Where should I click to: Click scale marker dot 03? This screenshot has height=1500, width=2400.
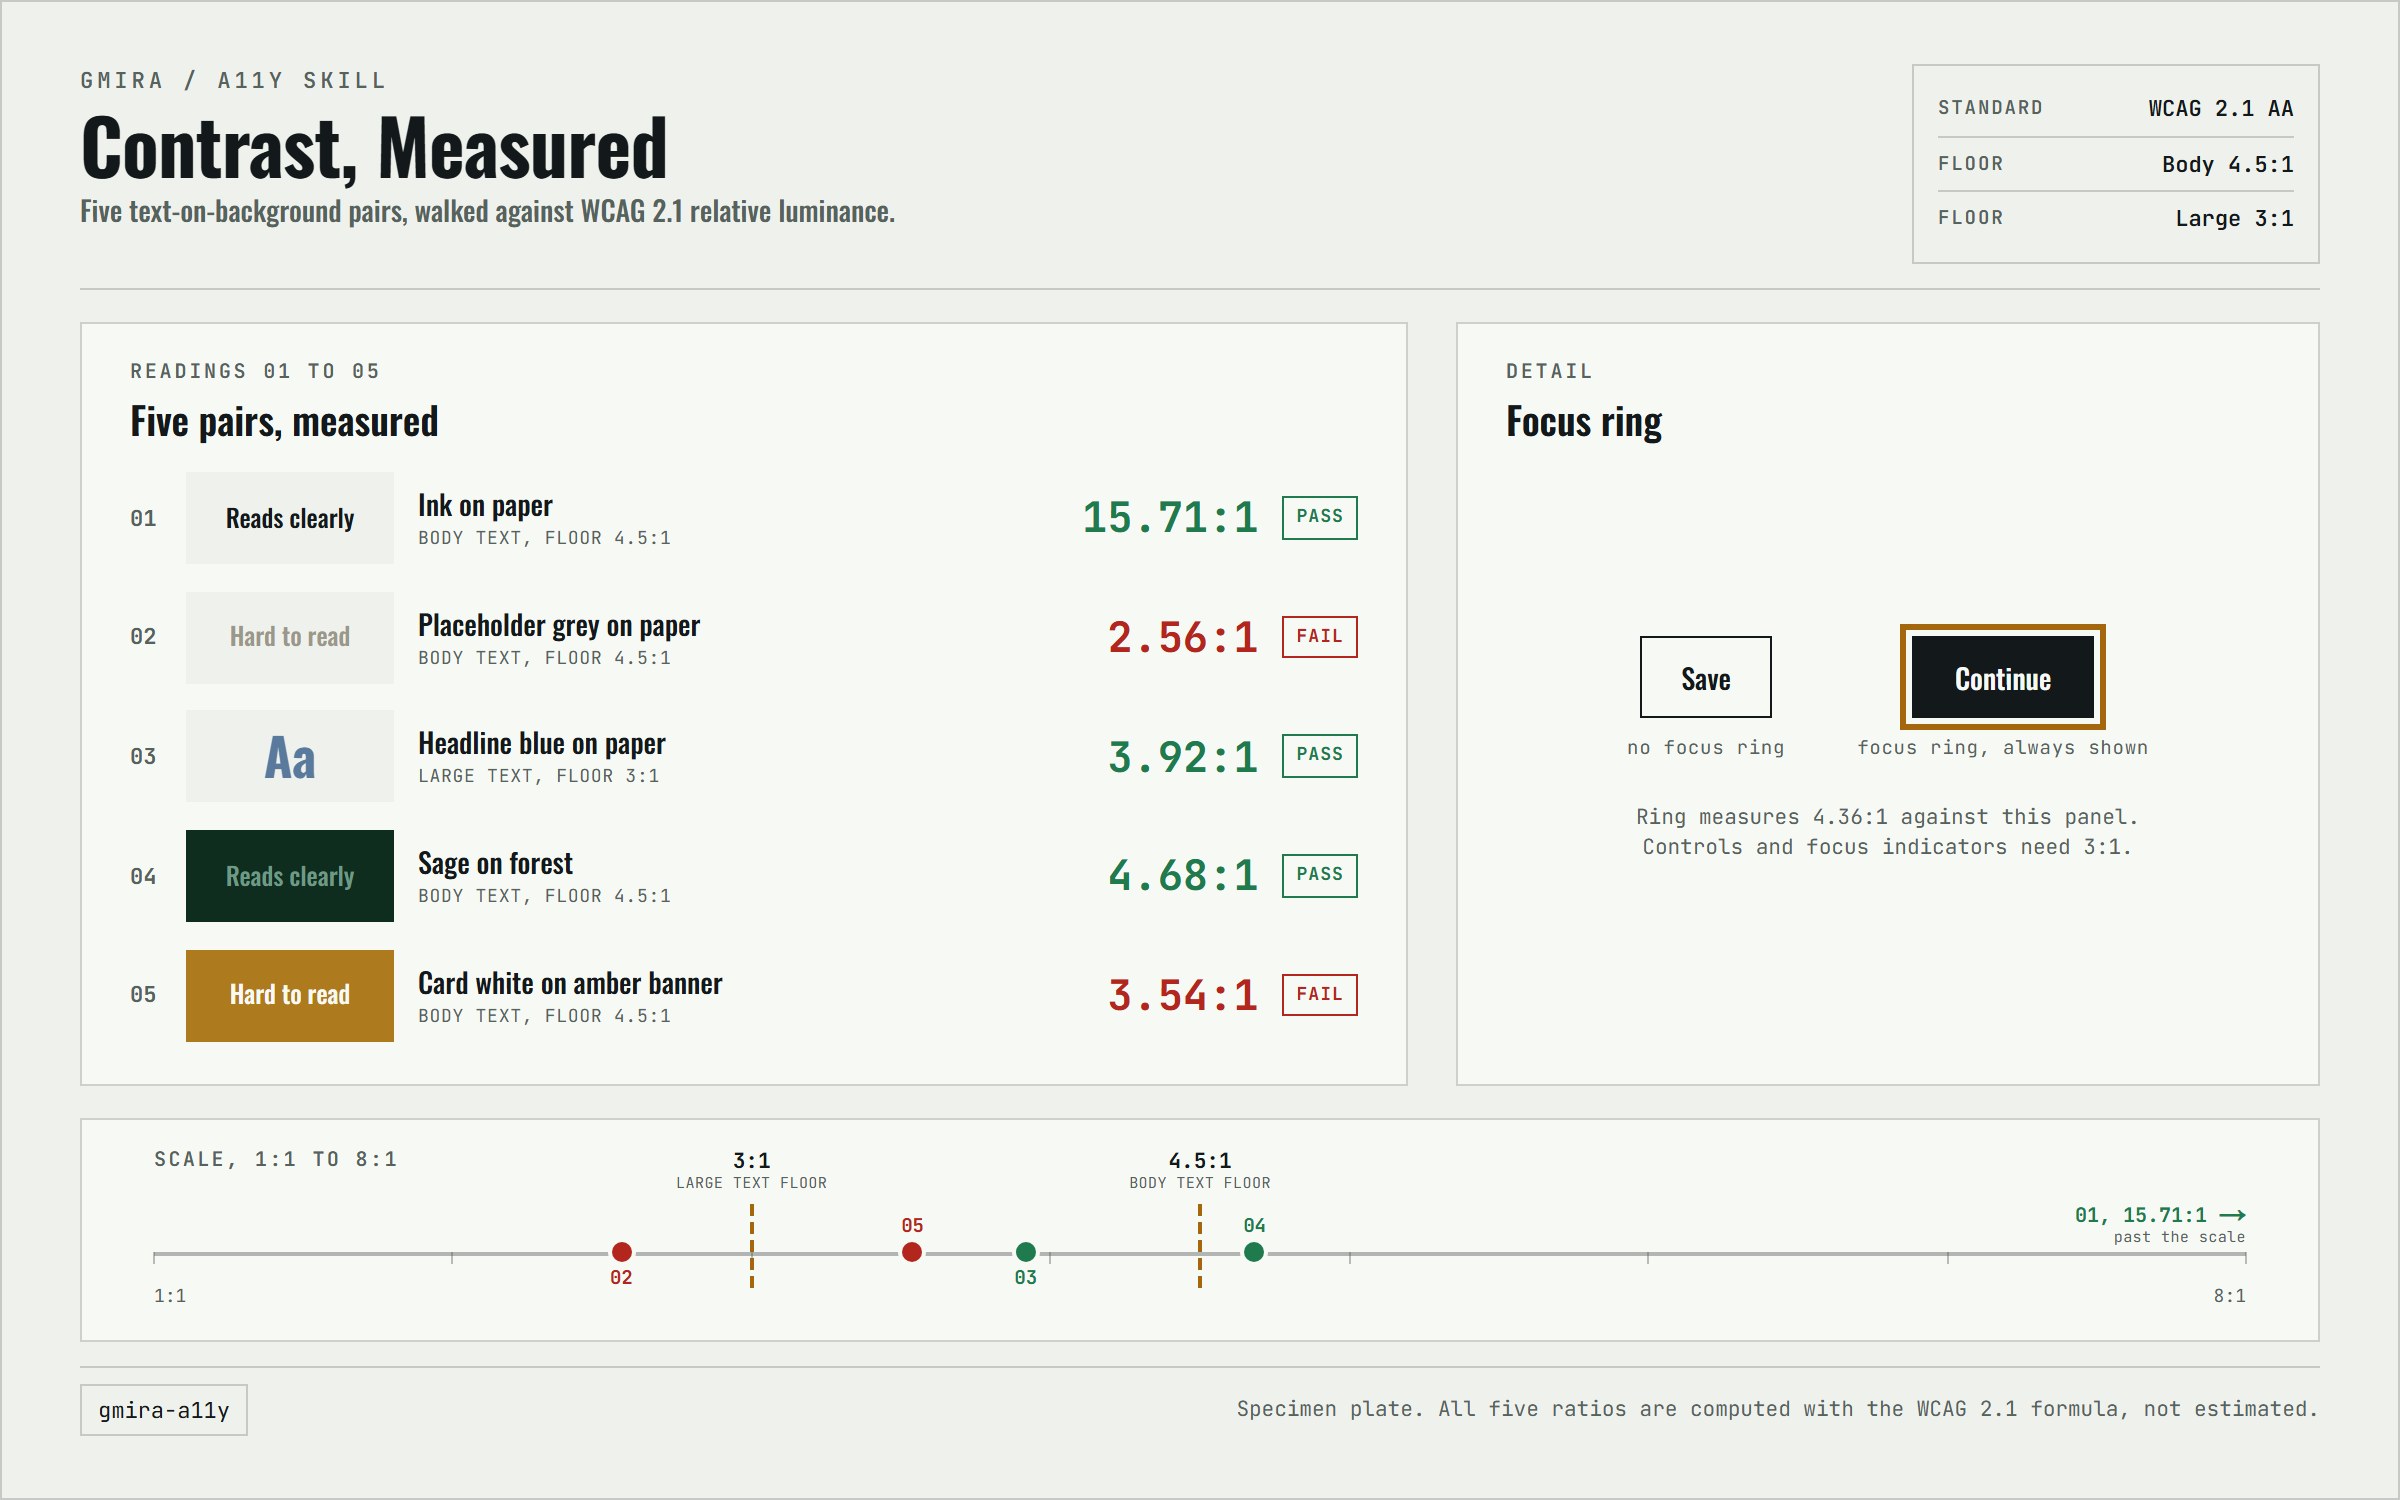(1025, 1252)
